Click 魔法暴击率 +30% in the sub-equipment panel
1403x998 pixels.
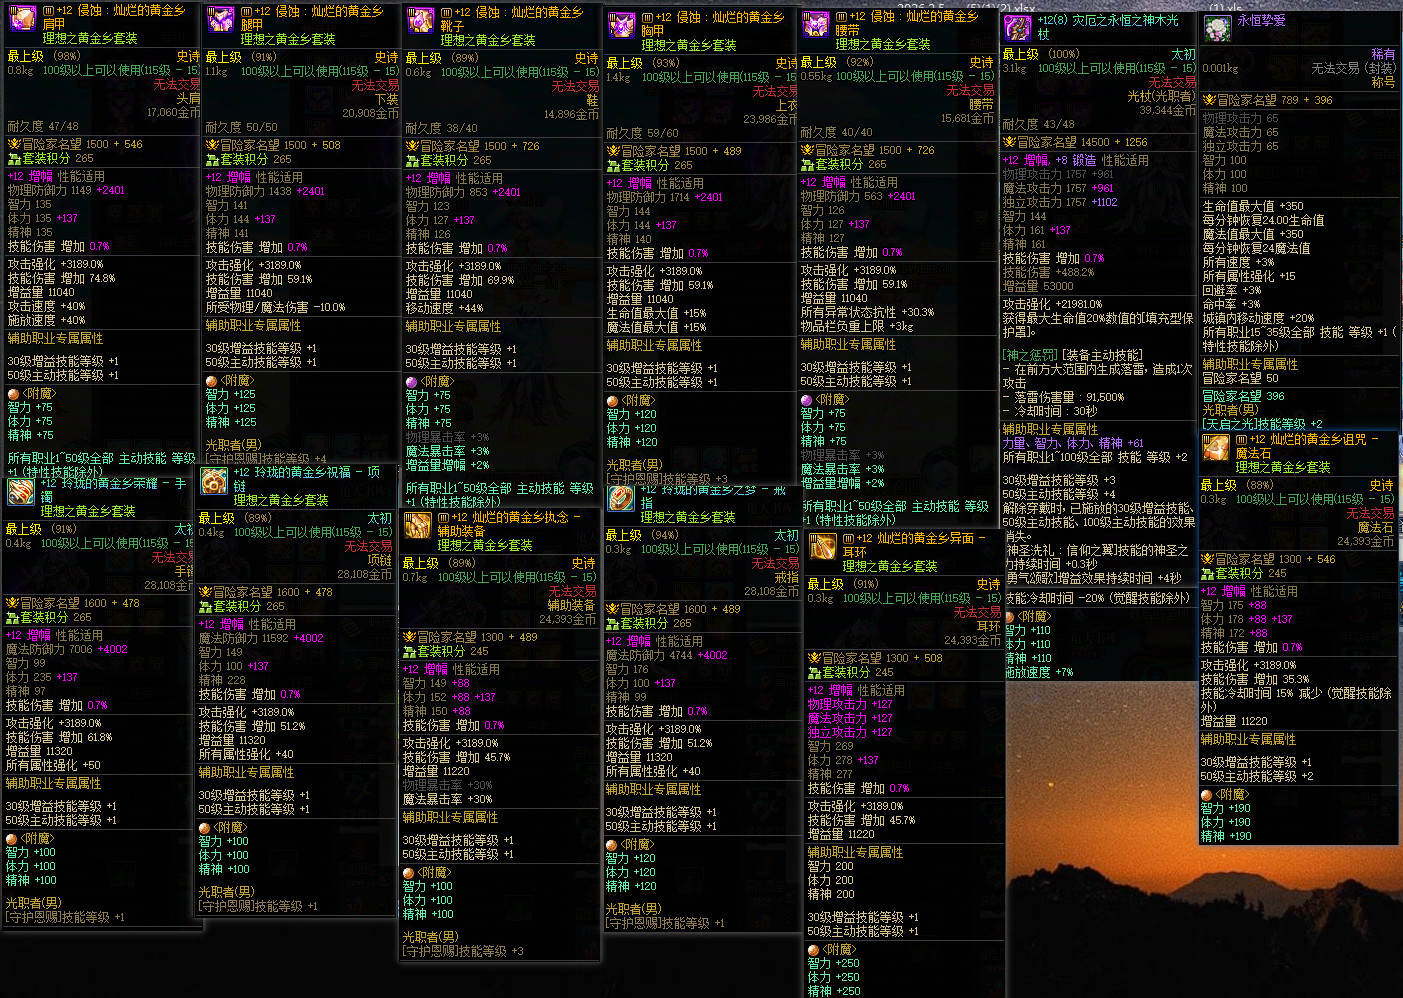tap(448, 799)
